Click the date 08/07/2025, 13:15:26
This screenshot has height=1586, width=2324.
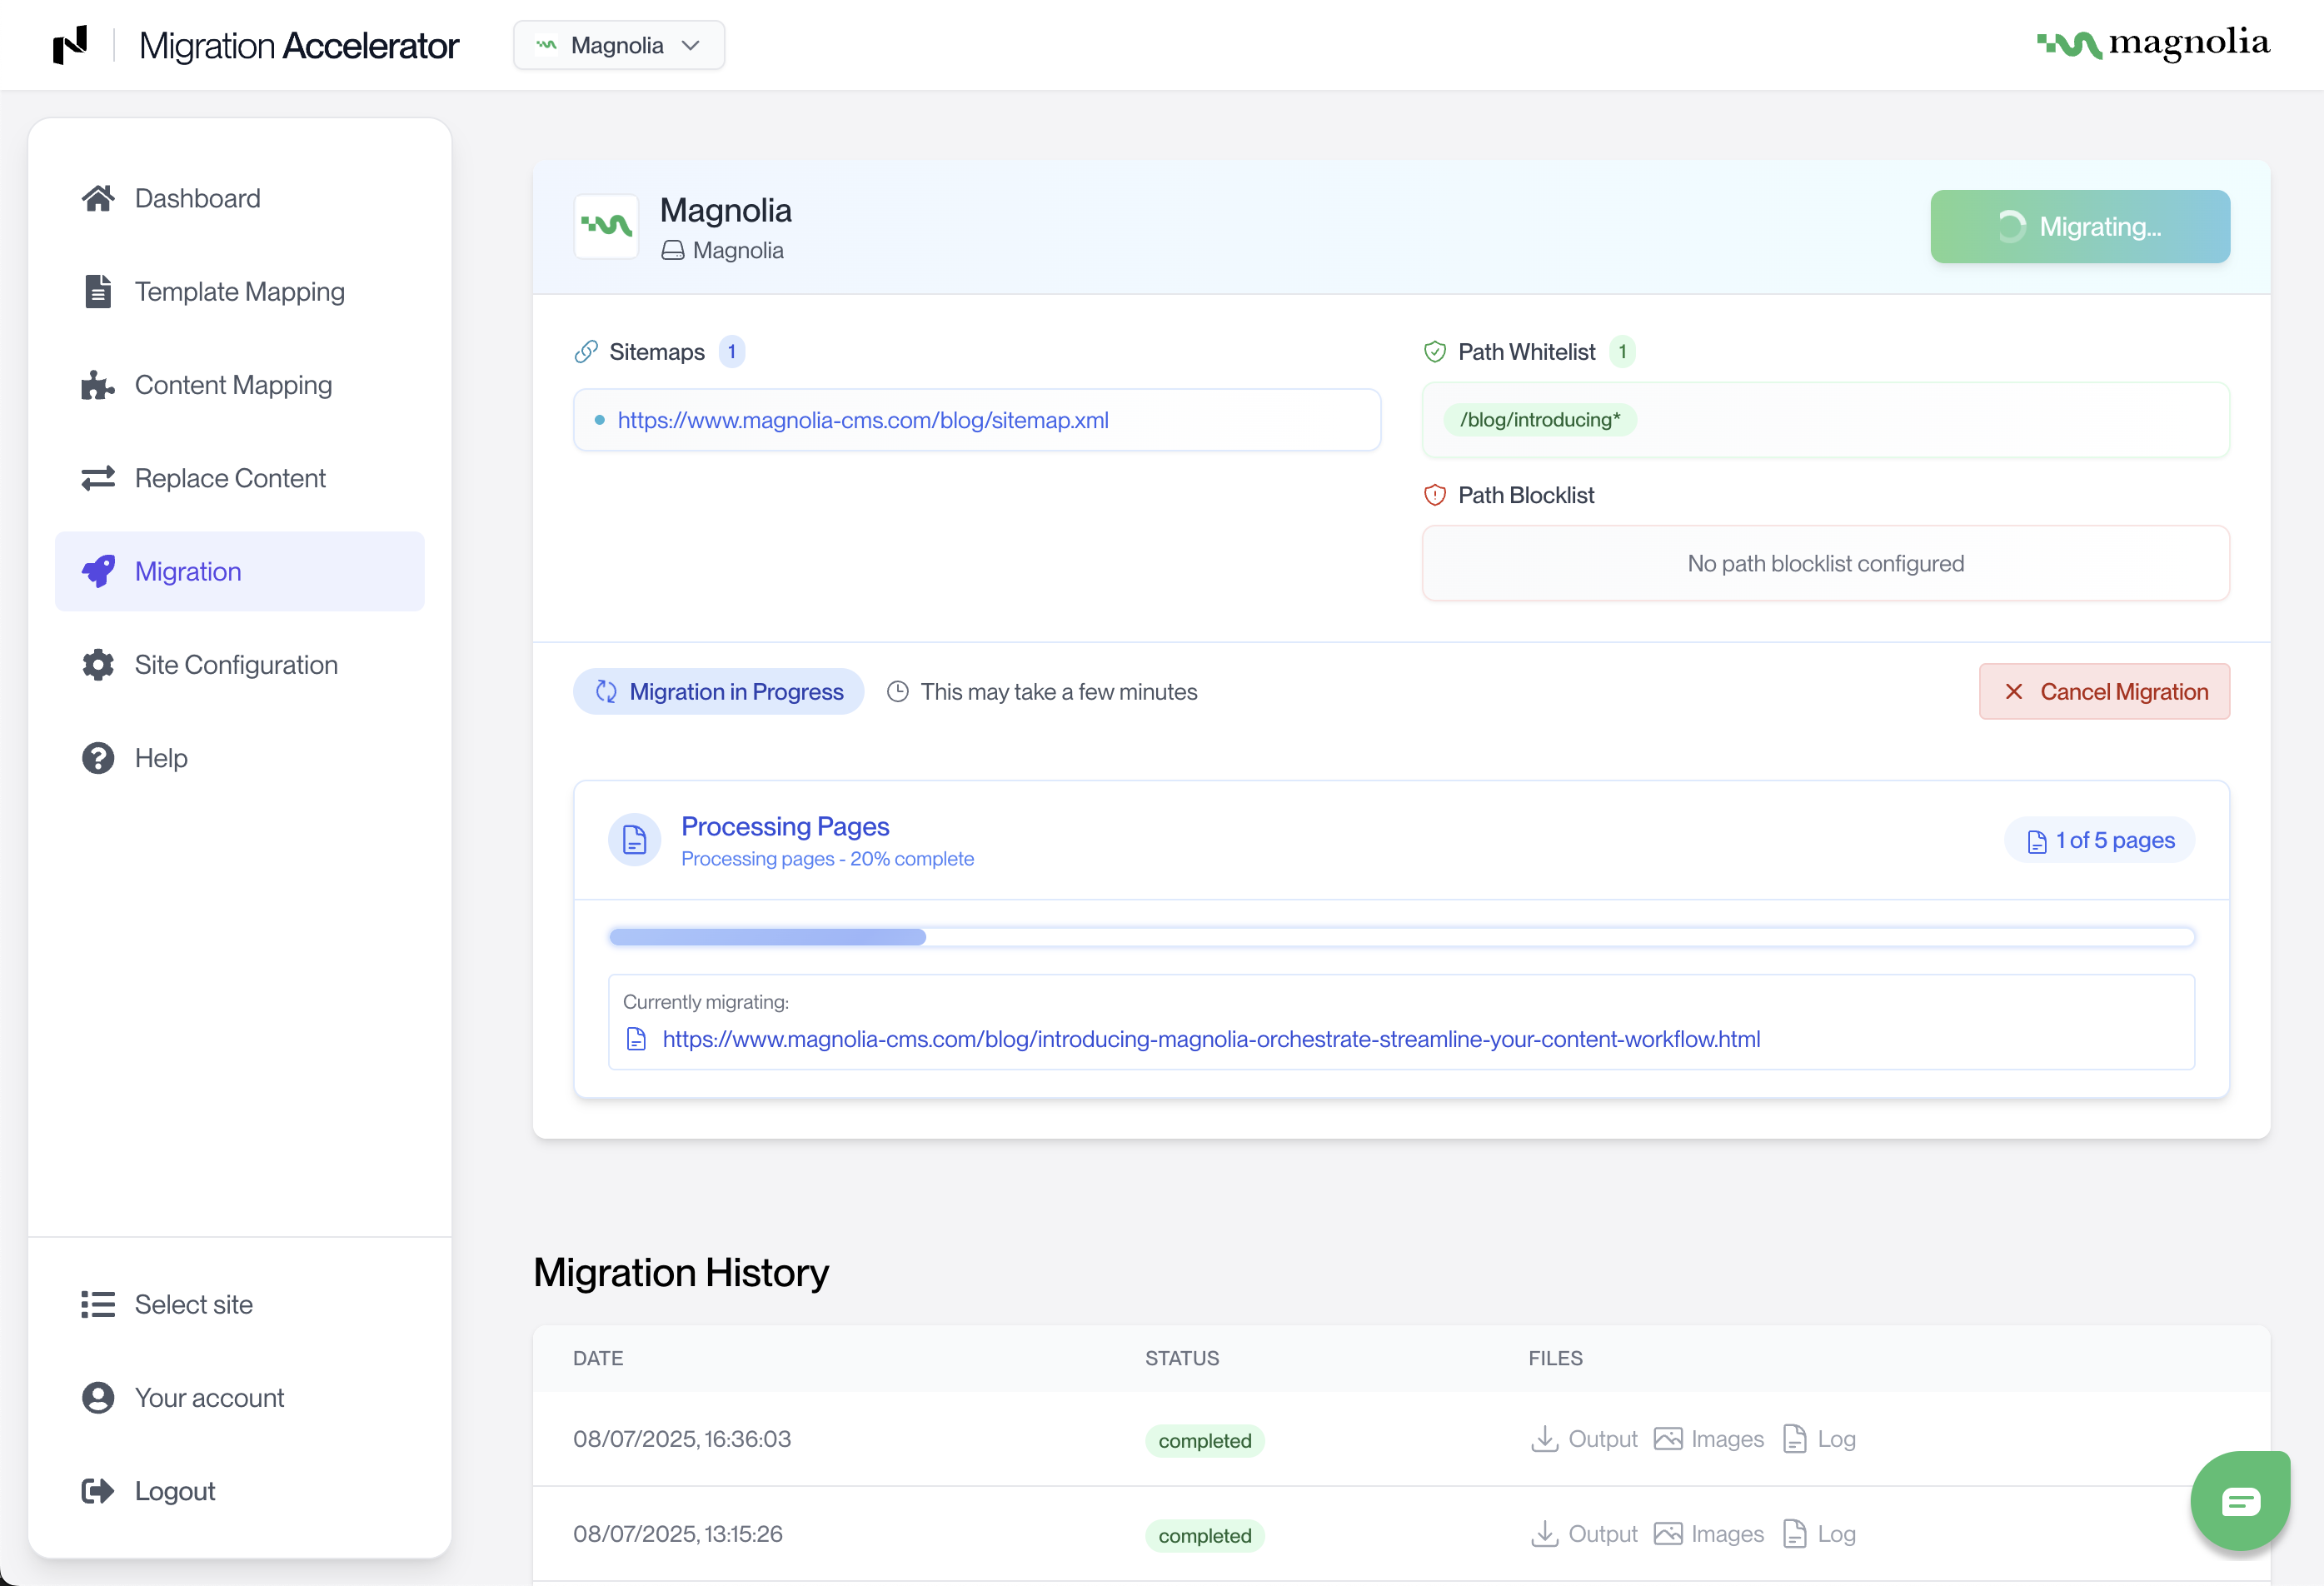[x=678, y=1534]
